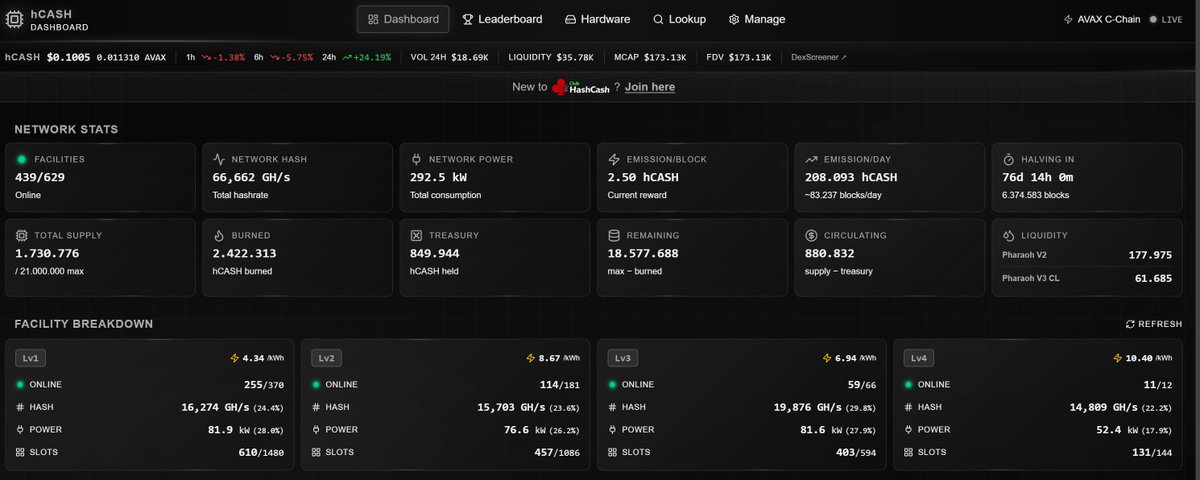The width and height of the screenshot is (1200, 480).
Task: Click the Lv3 6.94 /kWh lightning icon
Action: (x=827, y=357)
